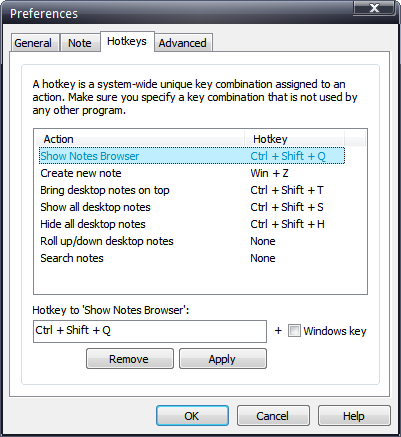Select the Hotkeys tab

[x=127, y=41]
